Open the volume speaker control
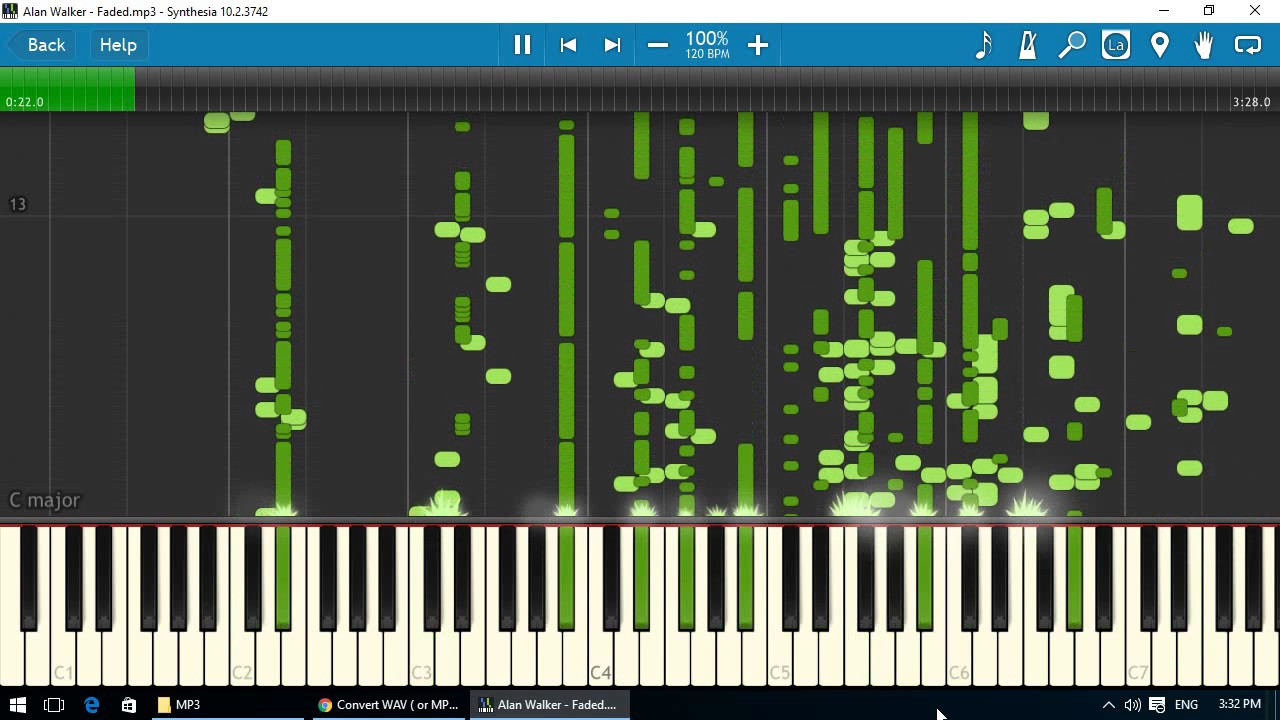The width and height of the screenshot is (1280, 720). (x=1132, y=705)
